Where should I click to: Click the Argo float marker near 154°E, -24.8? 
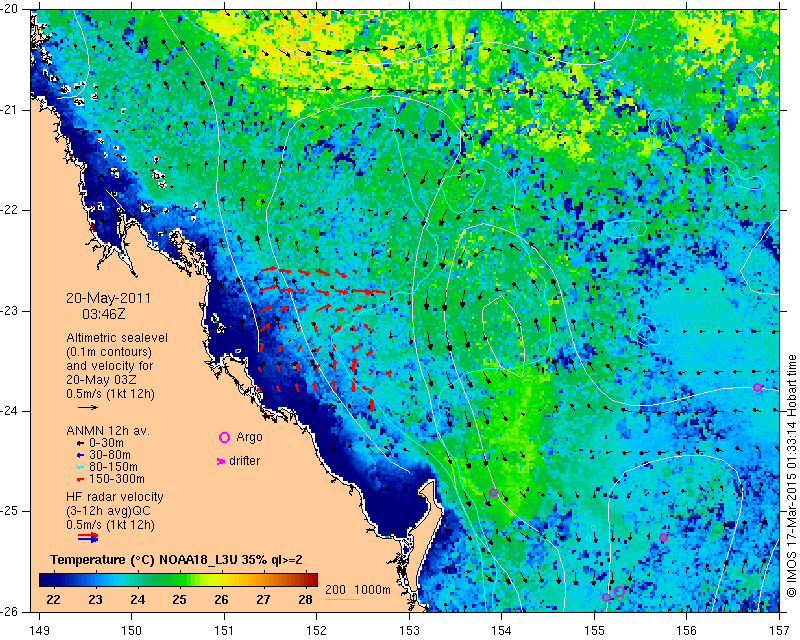coord(493,493)
